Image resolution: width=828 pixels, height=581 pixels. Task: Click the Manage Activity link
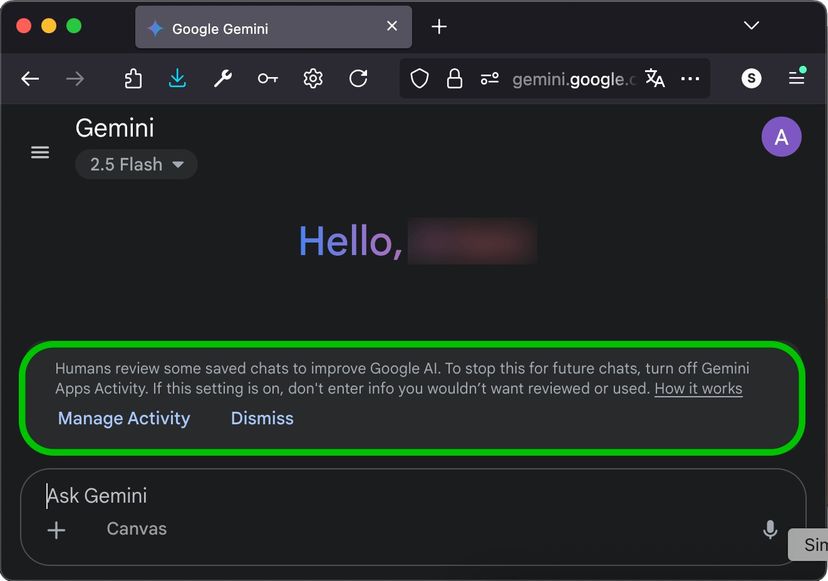click(123, 418)
